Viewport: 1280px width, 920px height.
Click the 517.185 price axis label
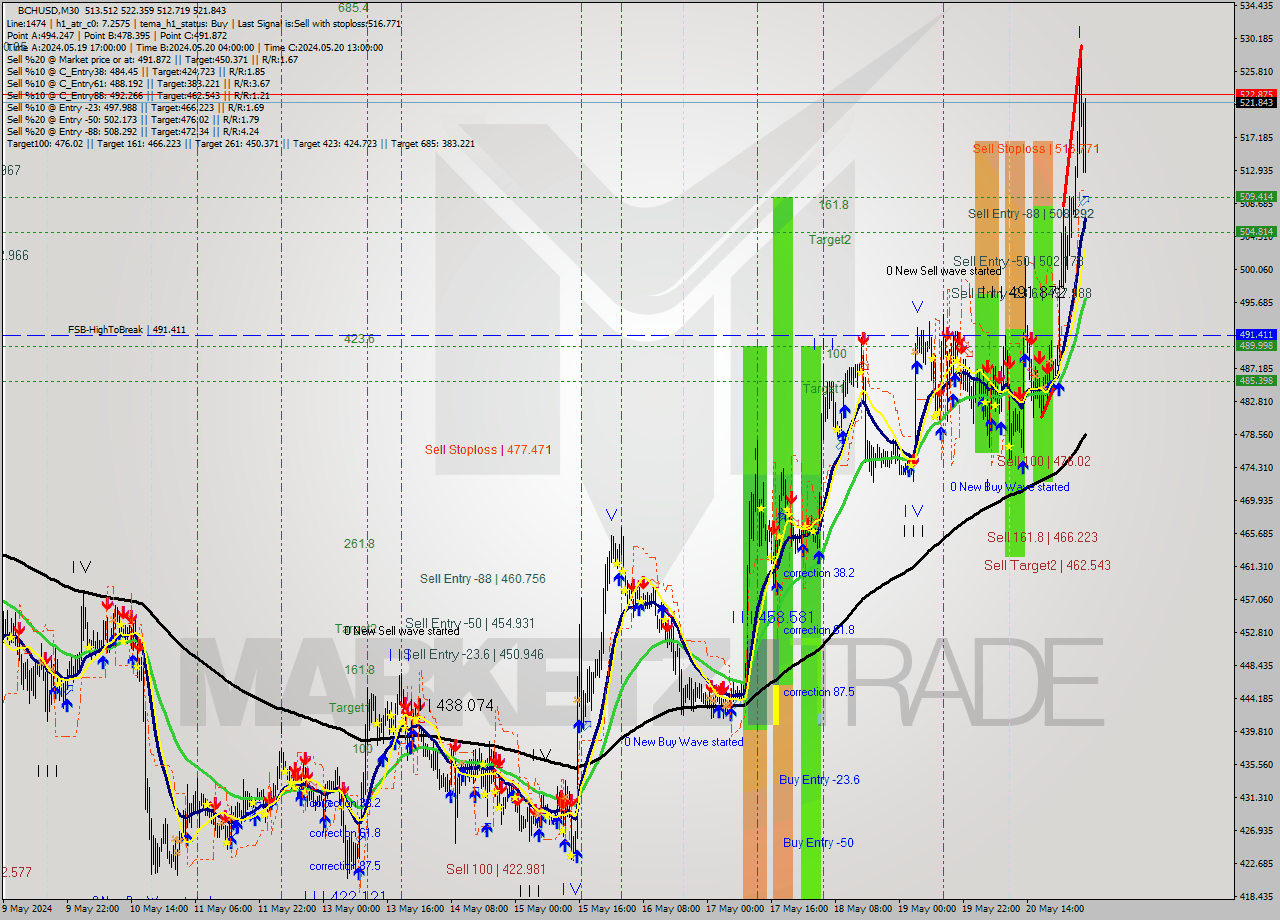(1256, 137)
